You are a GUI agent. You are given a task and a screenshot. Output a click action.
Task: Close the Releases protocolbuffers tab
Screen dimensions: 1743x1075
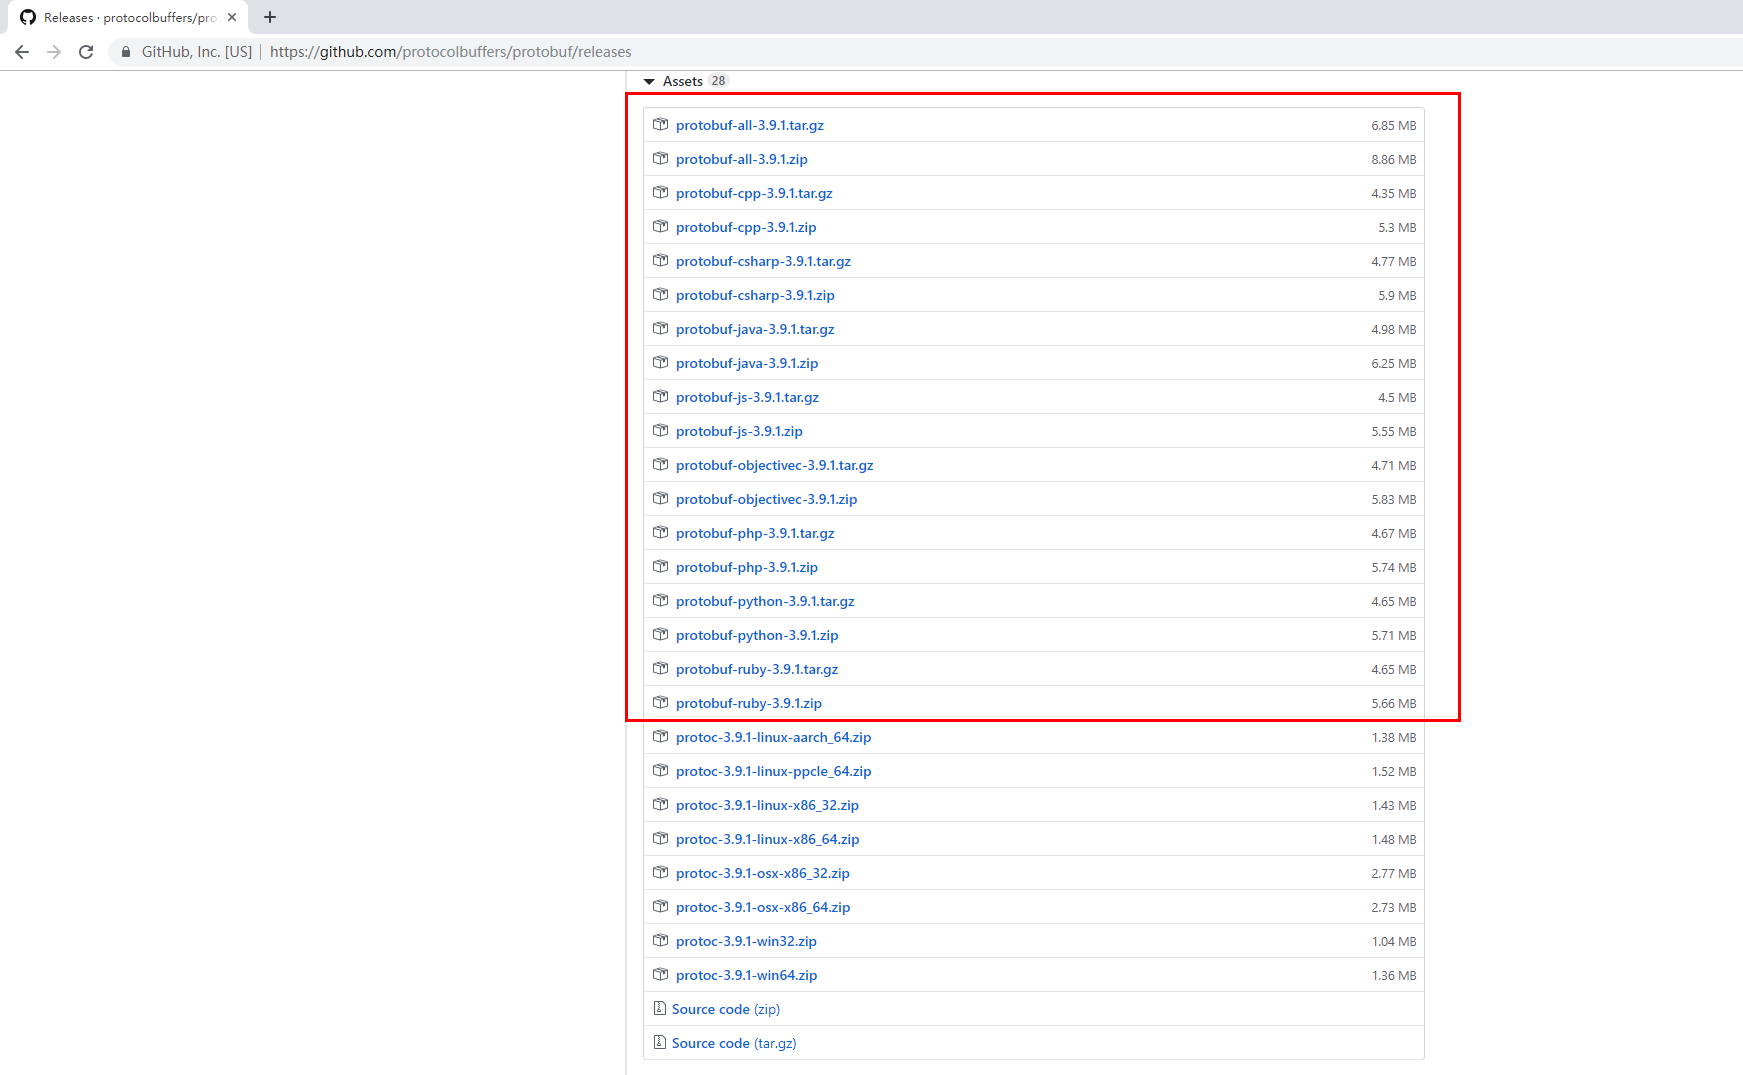(232, 17)
